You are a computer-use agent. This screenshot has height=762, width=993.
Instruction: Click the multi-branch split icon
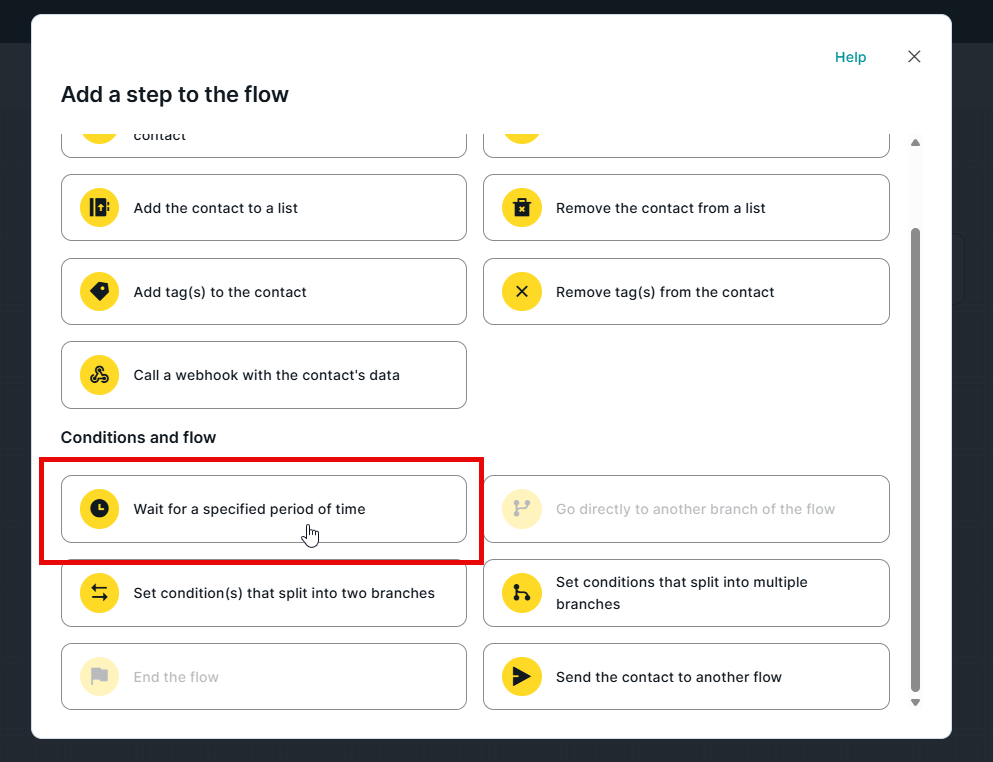pos(521,593)
